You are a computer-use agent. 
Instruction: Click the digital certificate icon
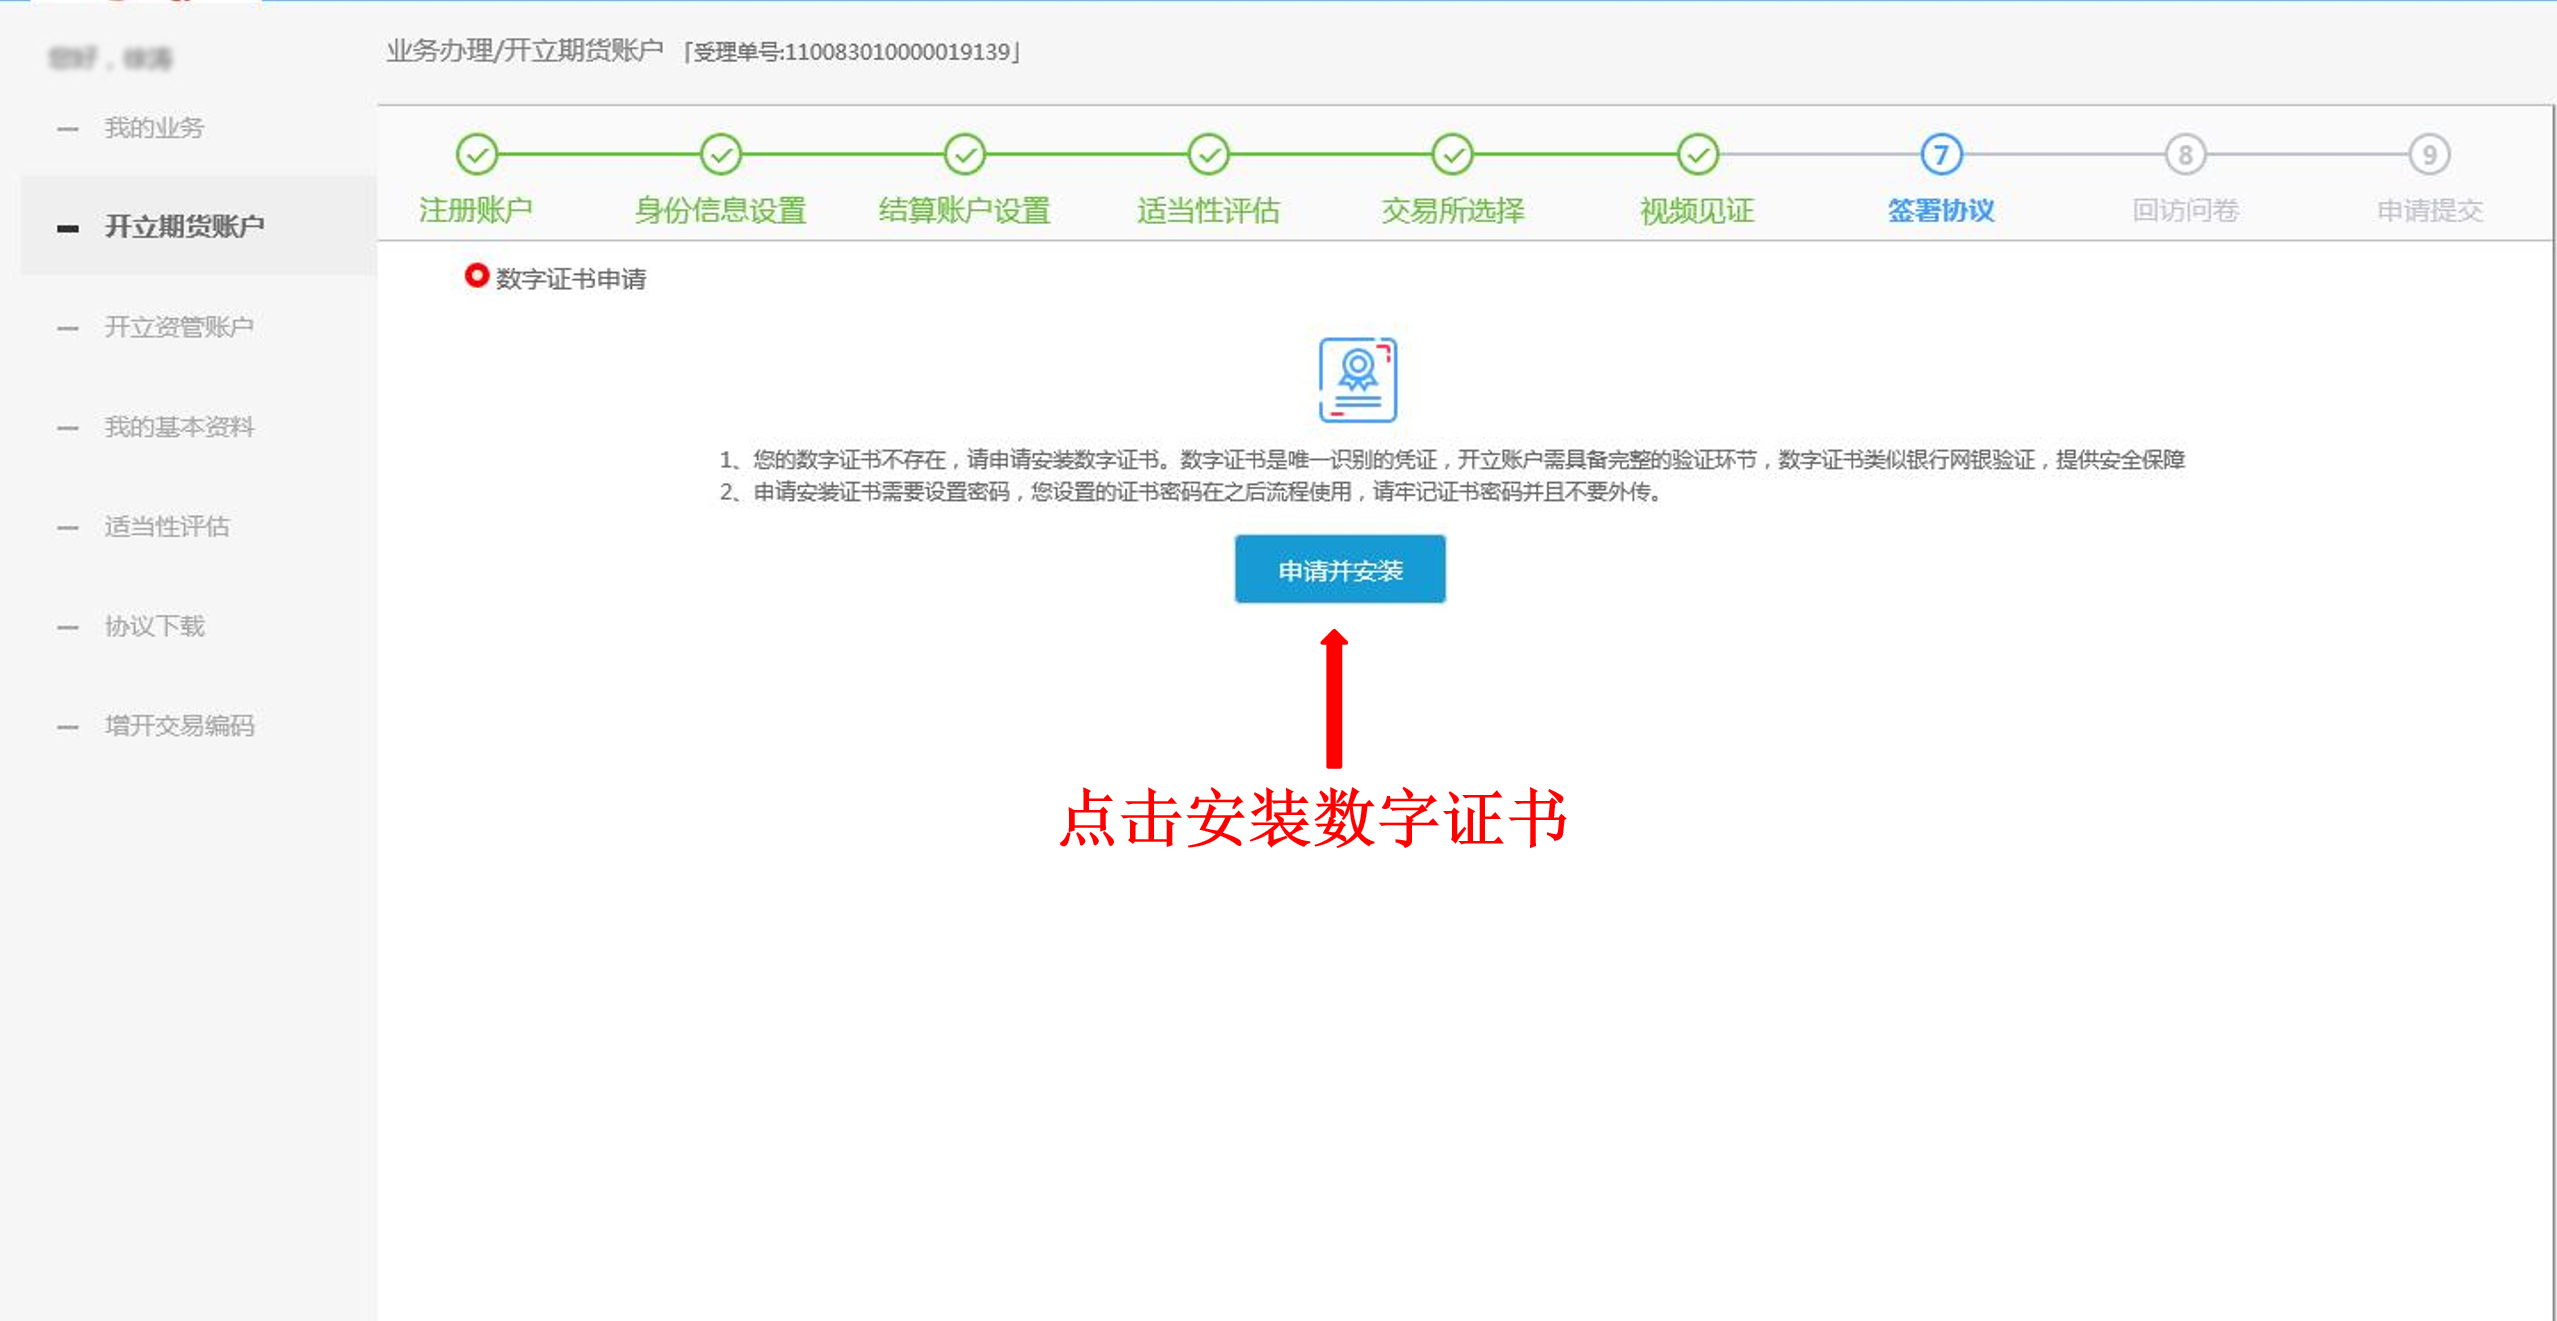(x=1357, y=380)
